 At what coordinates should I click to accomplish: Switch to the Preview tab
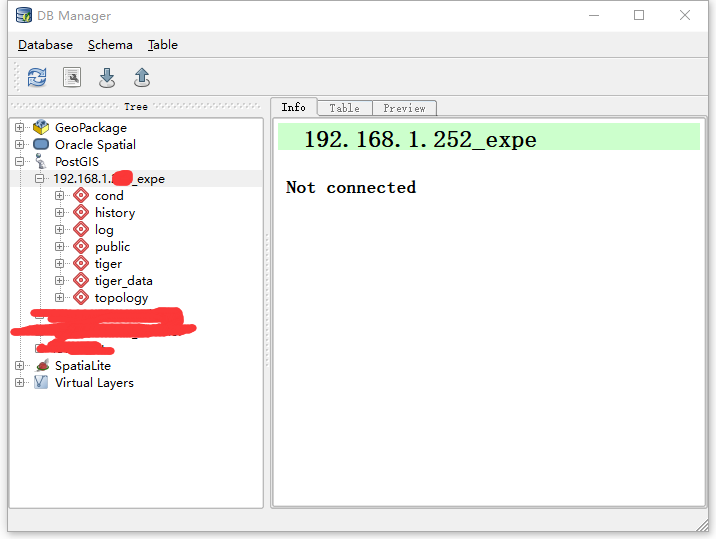(x=404, y=108)
